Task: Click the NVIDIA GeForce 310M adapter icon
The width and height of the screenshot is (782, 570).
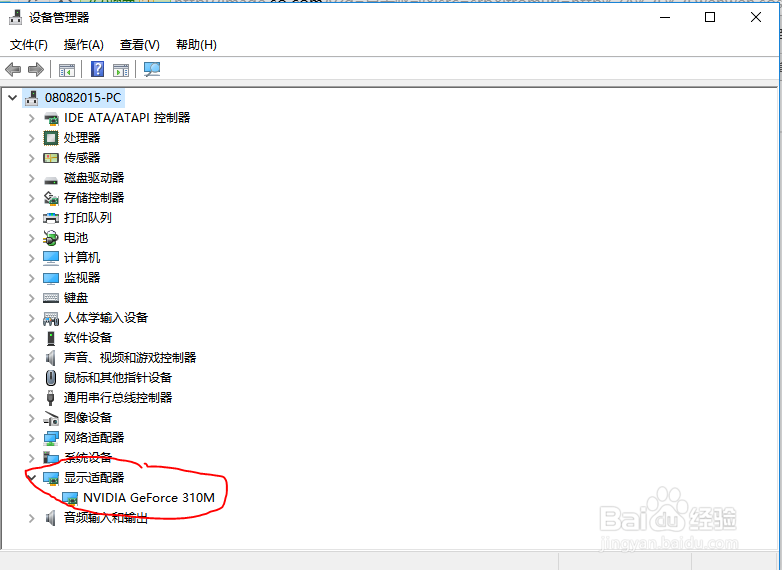Action: pos(70,498)
